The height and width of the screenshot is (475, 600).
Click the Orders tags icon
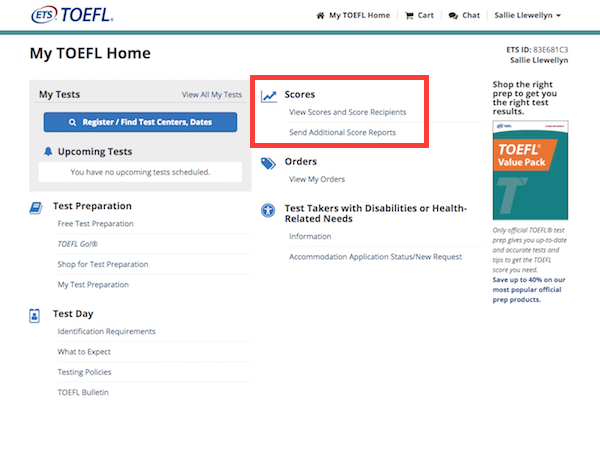click(268, 163)
